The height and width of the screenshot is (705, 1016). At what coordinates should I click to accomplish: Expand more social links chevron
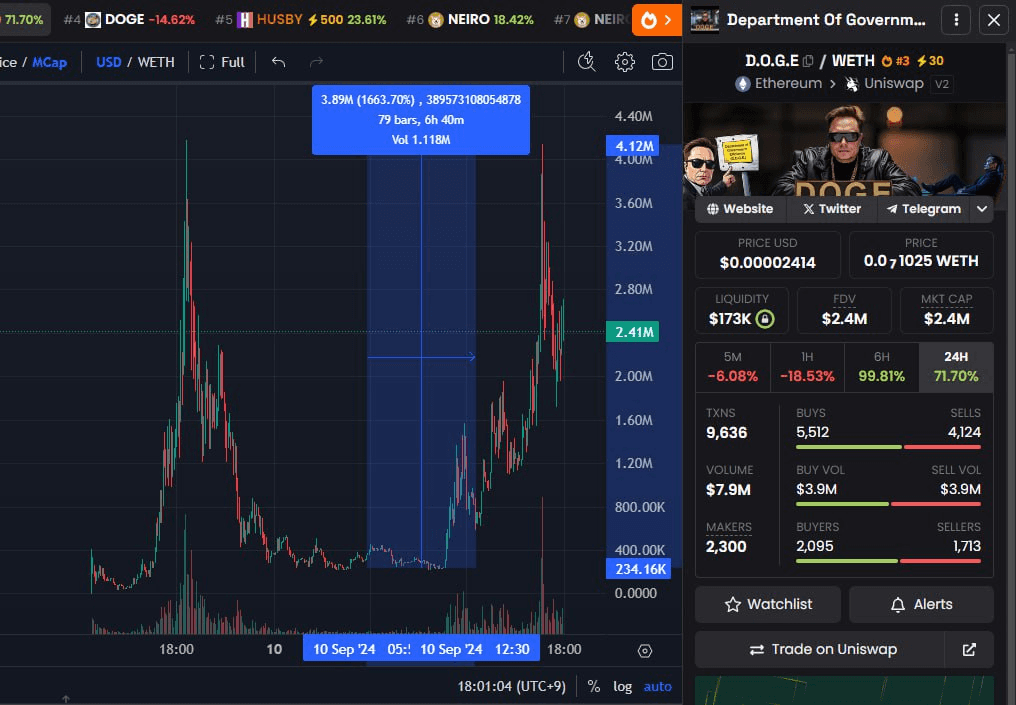click(982, 209)
